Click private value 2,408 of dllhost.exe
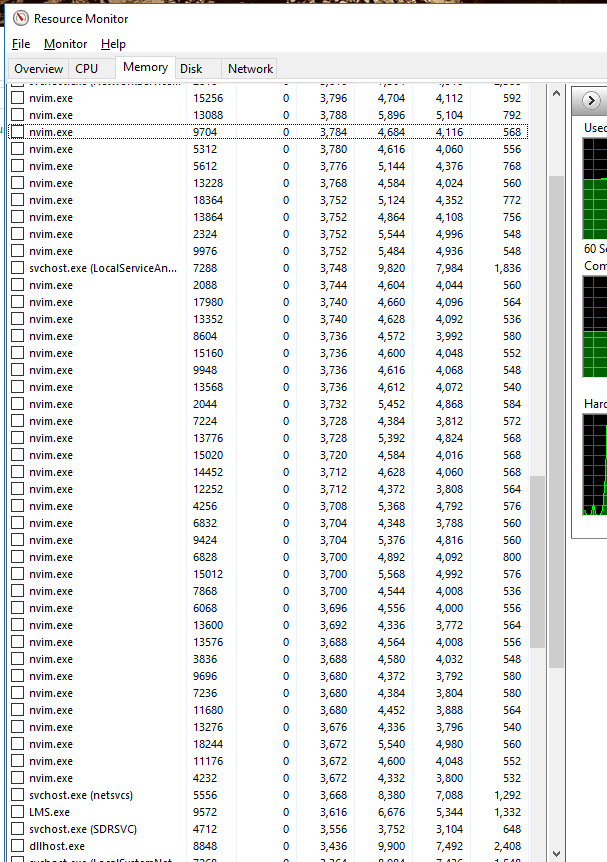The width and height of the screenshot is (607, 862). tap(507, 846)
